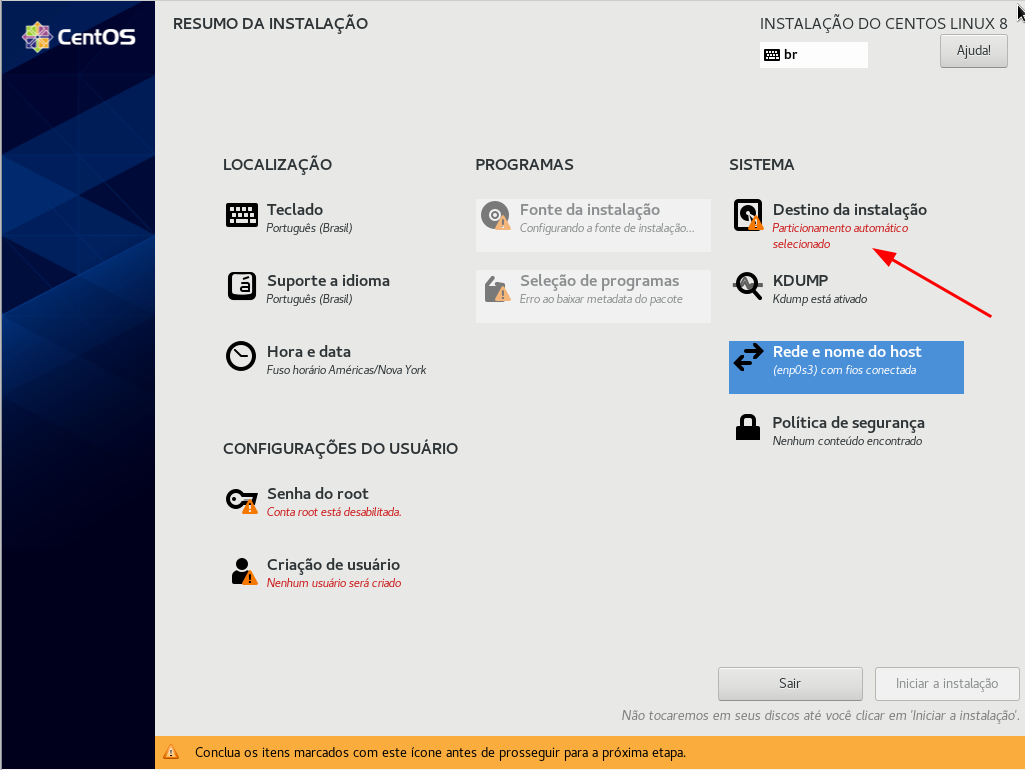Click the Fonte da instalação disc icon
Viewport: 1025px width, 770px height.
[x=496, y=215]
